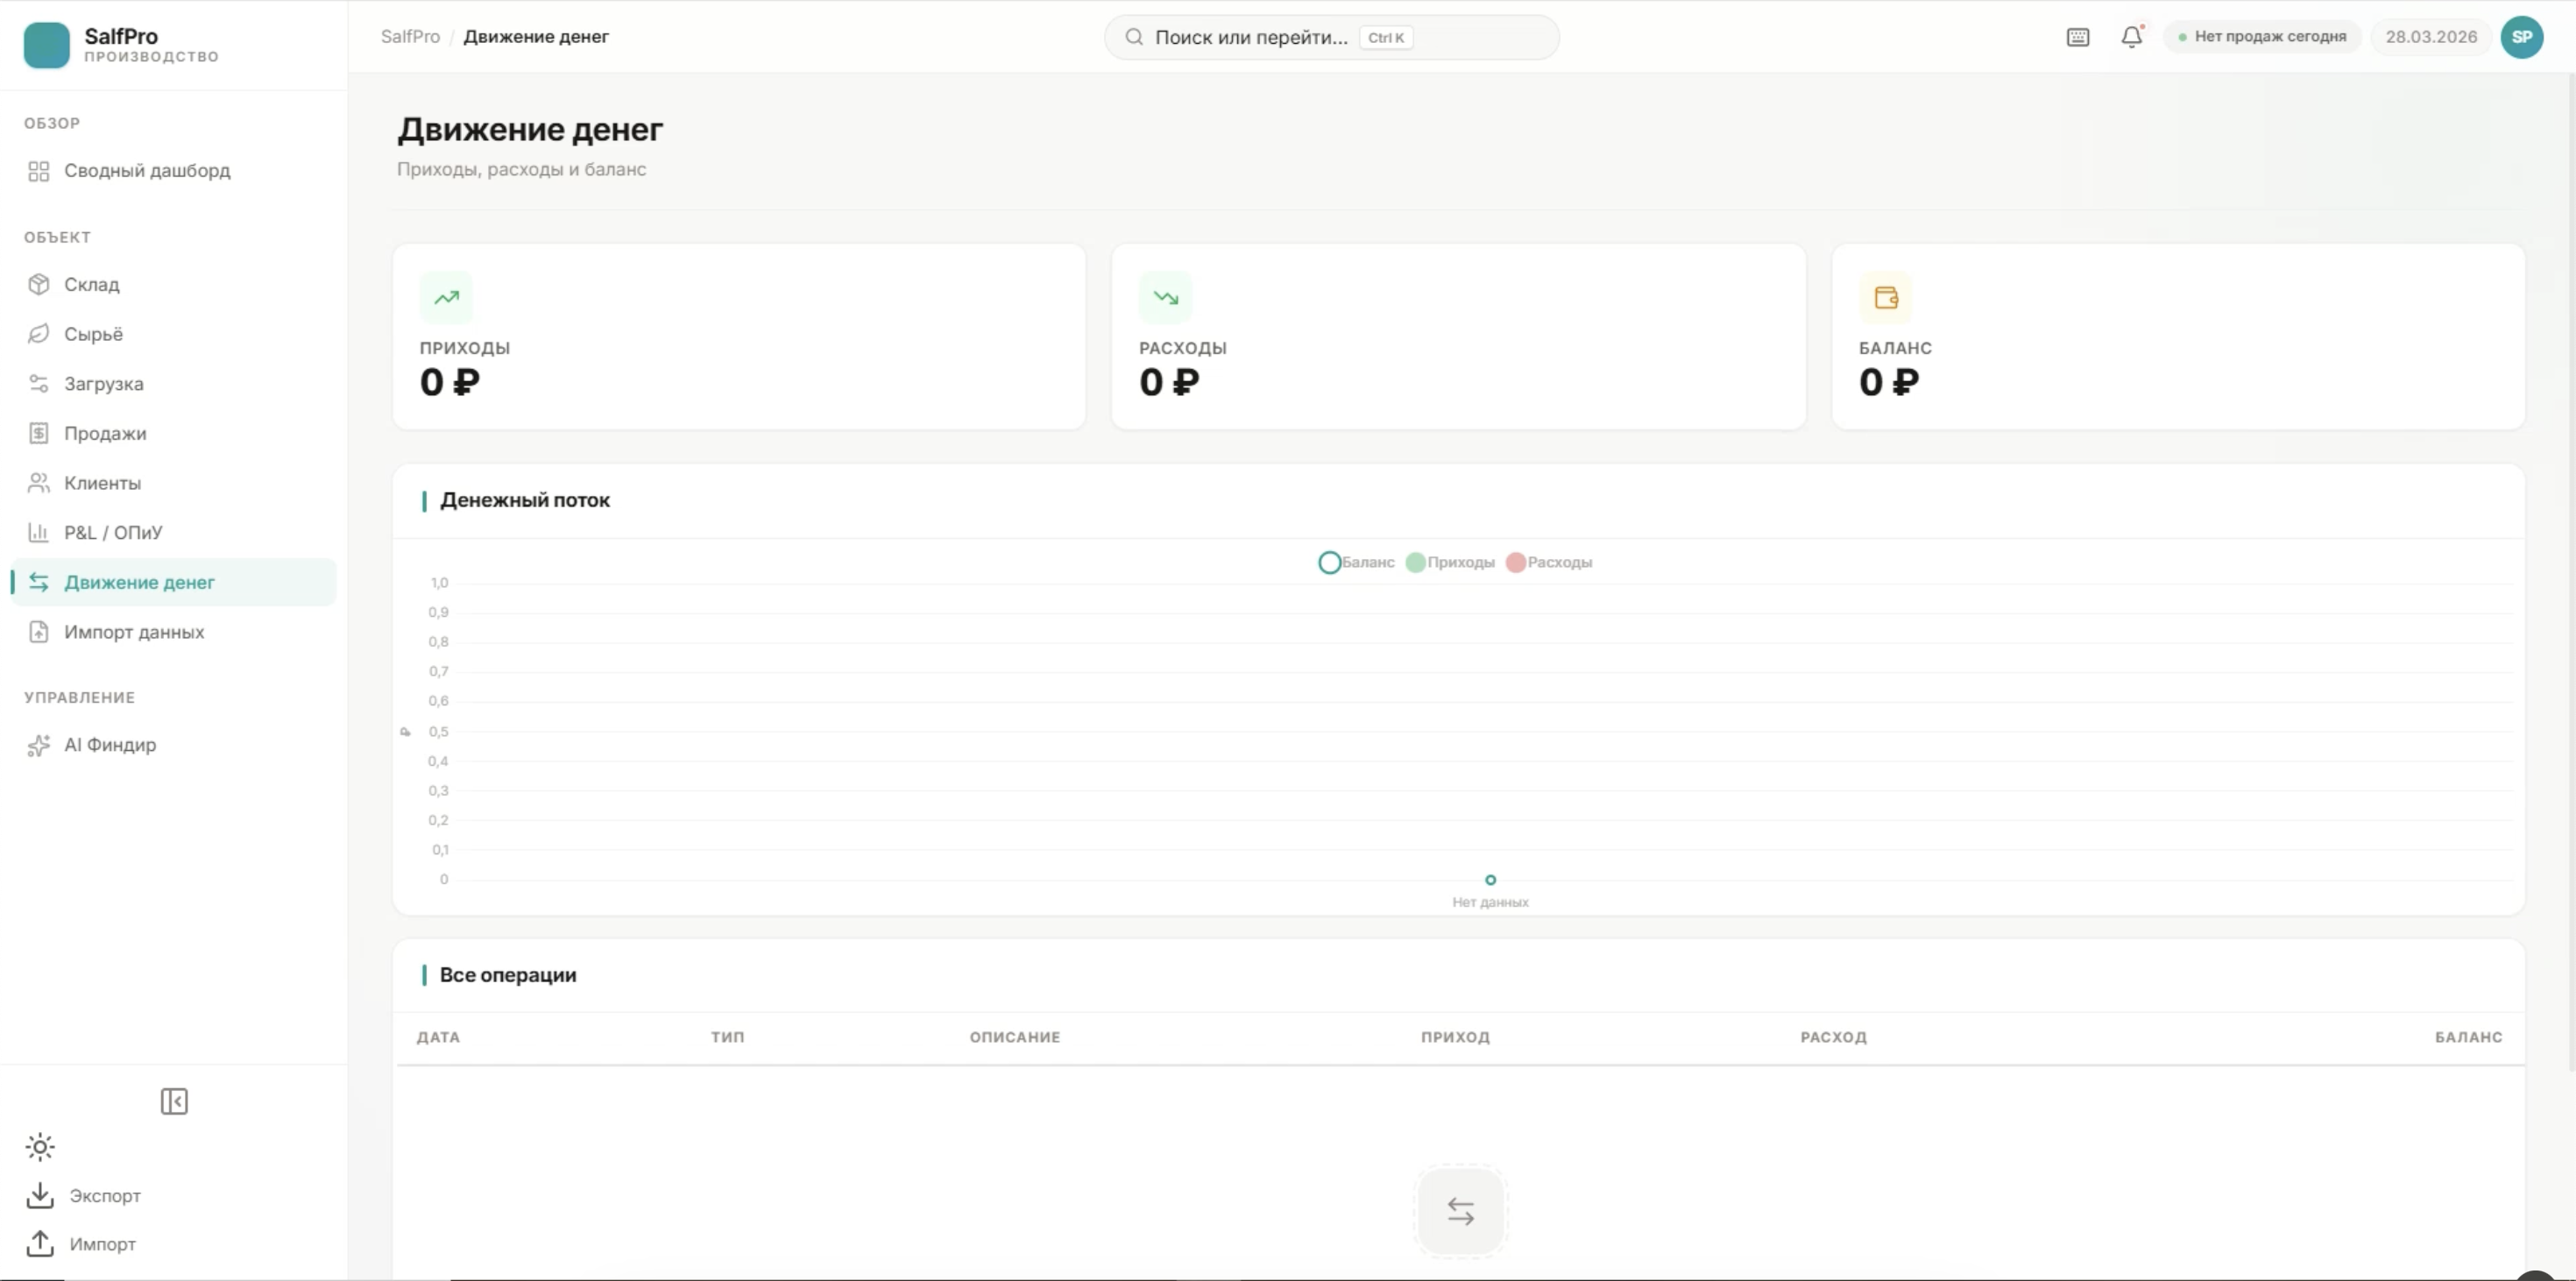Collapse the sidebar with panel icon
The height and width of the screenshot is (1281, 2576).
pyautogui.click(x=174, y=1101)
